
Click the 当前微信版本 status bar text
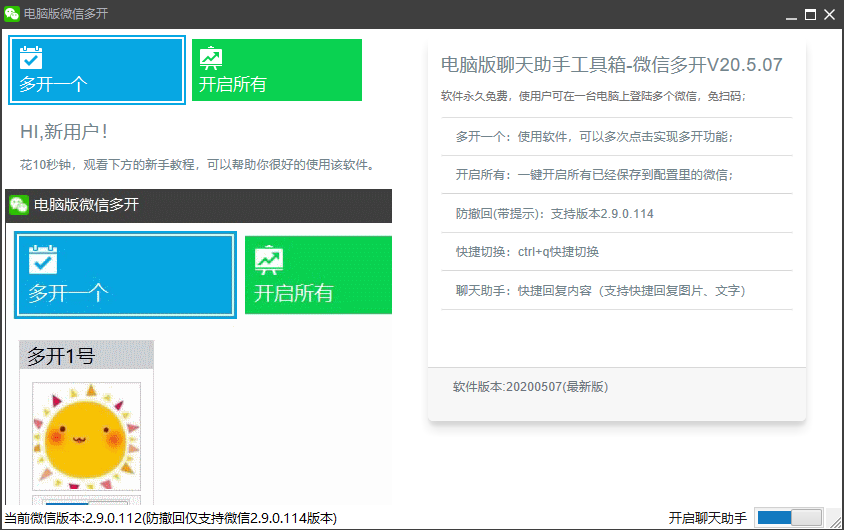(x=170, y=518)
